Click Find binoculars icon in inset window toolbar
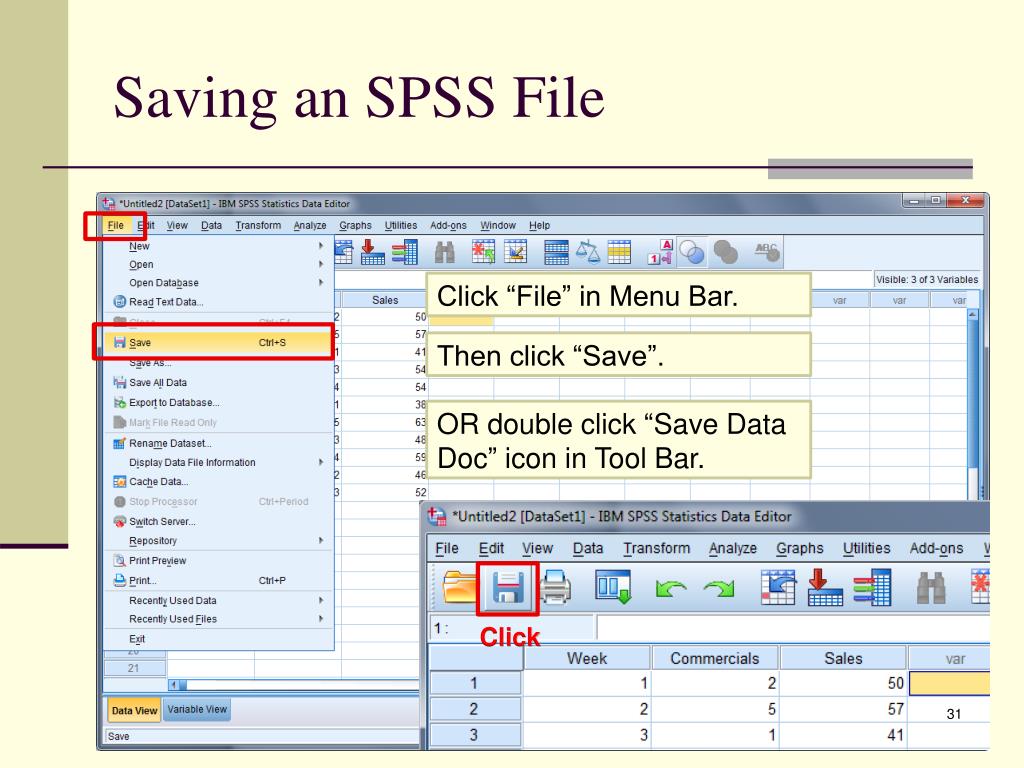The height and width of the screenshot is (768, 1024). click(x=931, y=587)
